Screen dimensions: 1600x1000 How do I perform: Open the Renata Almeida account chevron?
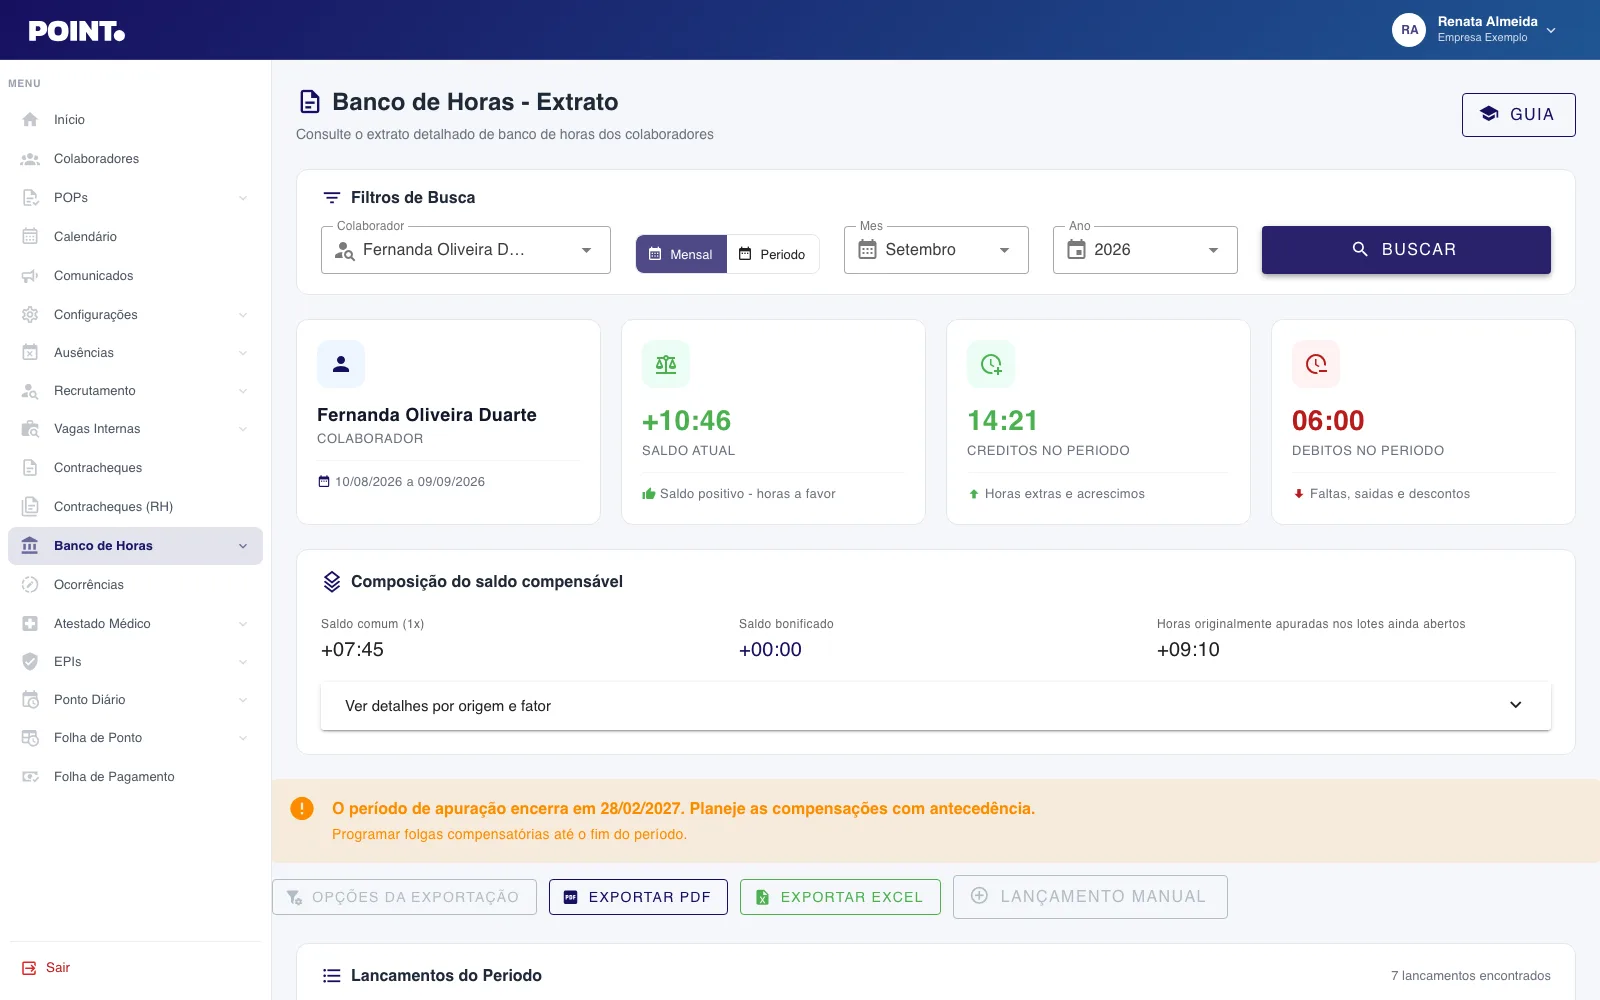[1551, 30]
